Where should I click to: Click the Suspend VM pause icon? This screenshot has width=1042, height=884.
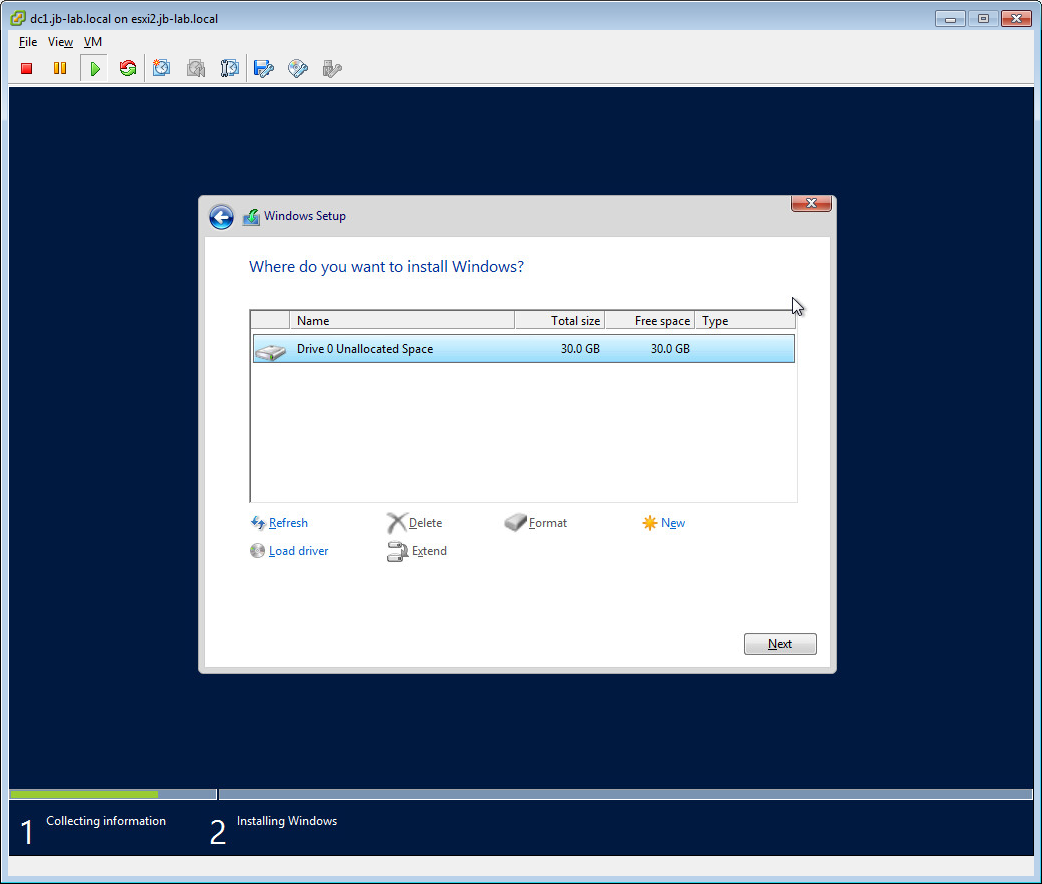click(x=60, y=68)
